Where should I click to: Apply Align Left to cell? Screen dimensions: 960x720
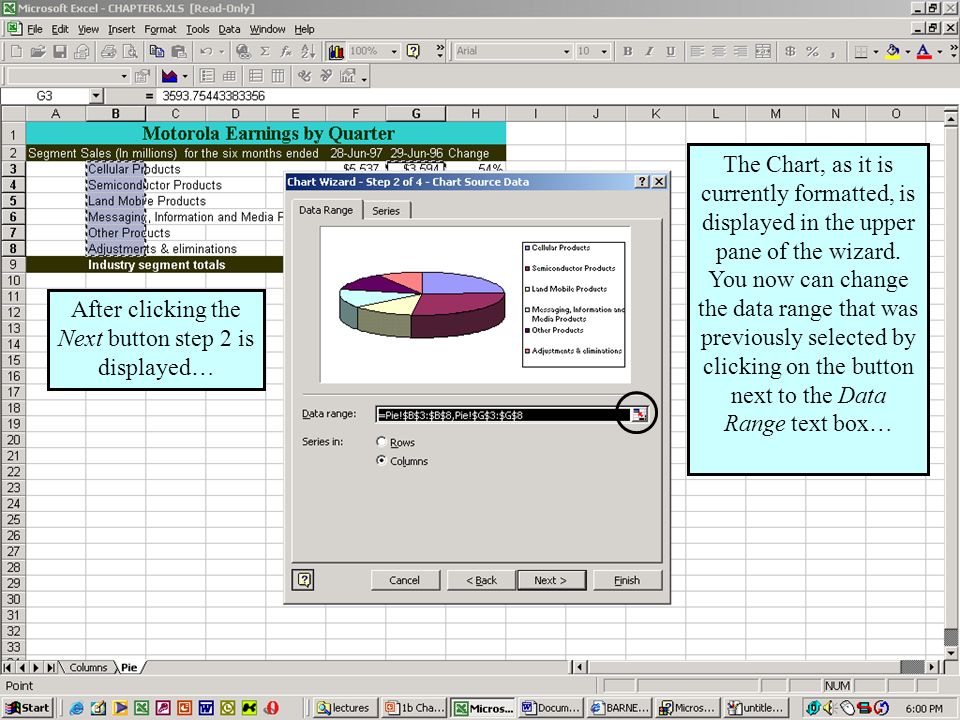[697, 51]
